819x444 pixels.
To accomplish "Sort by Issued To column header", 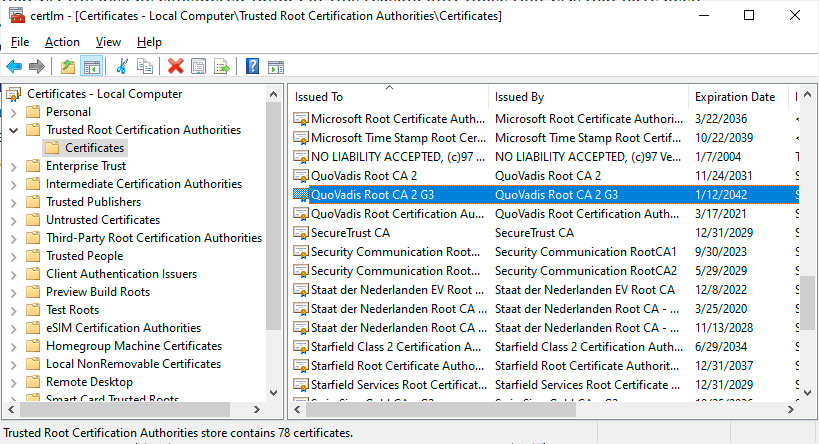I will coord(389,97).
